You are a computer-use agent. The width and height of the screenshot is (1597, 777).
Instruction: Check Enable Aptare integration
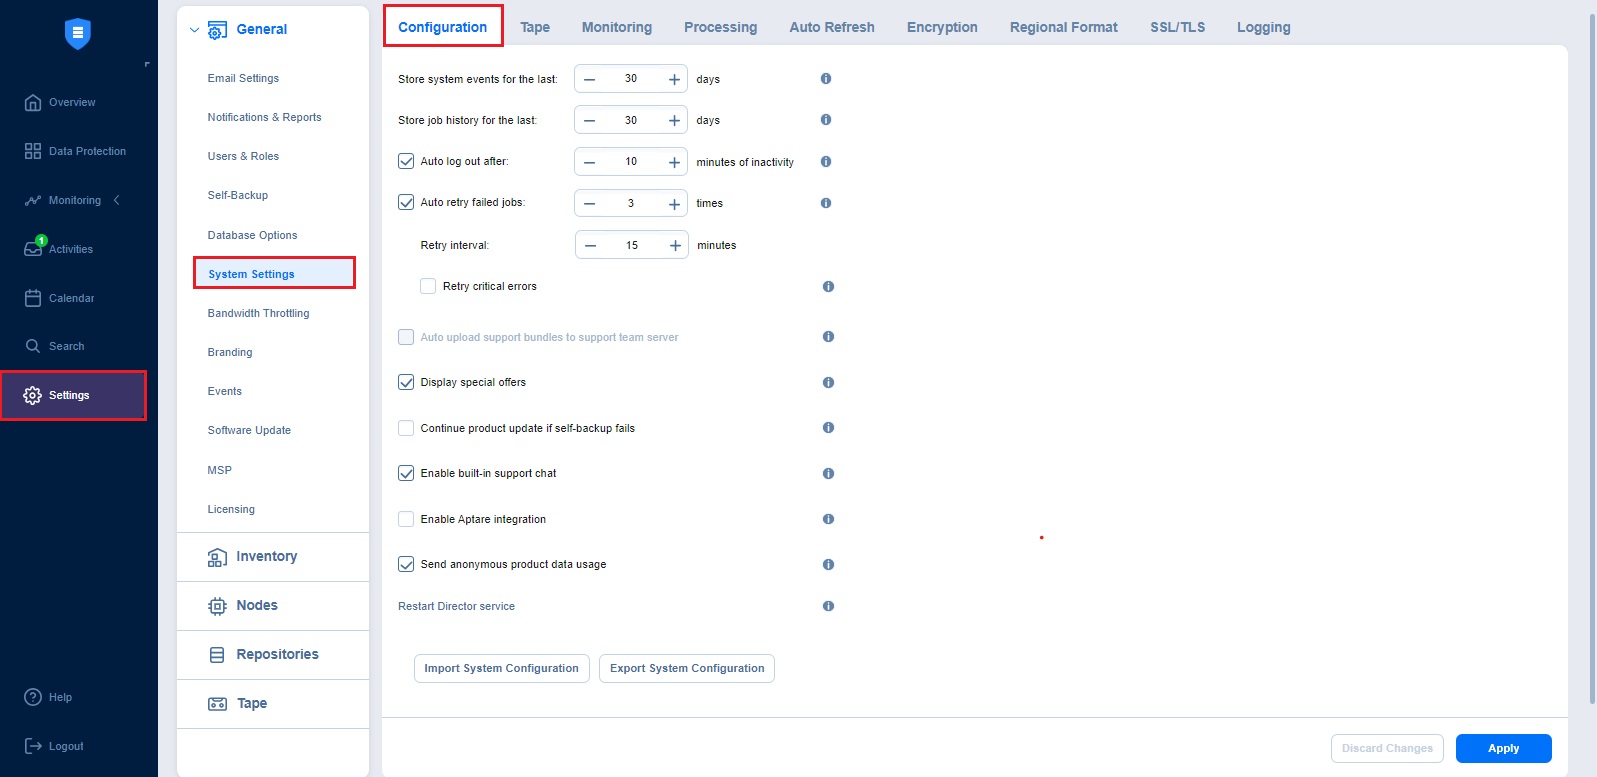(406, 519)
